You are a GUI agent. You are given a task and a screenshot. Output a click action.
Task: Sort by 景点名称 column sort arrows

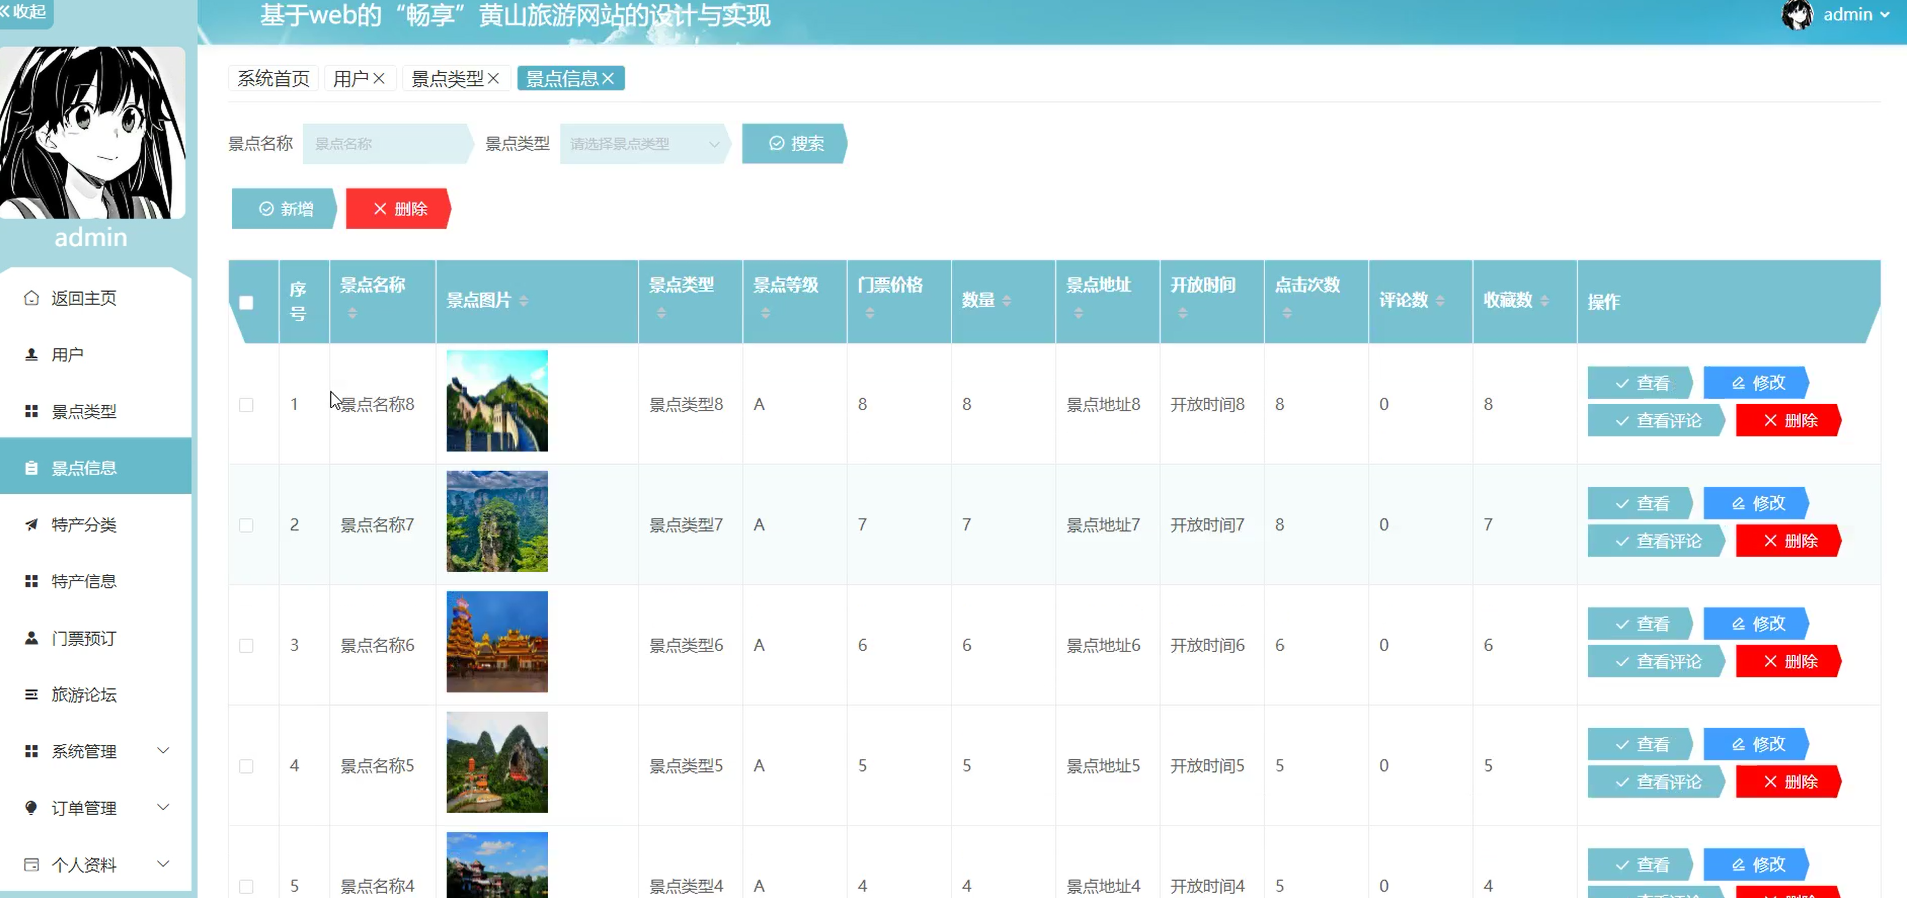pyautogui.click(x=352, y=314)
